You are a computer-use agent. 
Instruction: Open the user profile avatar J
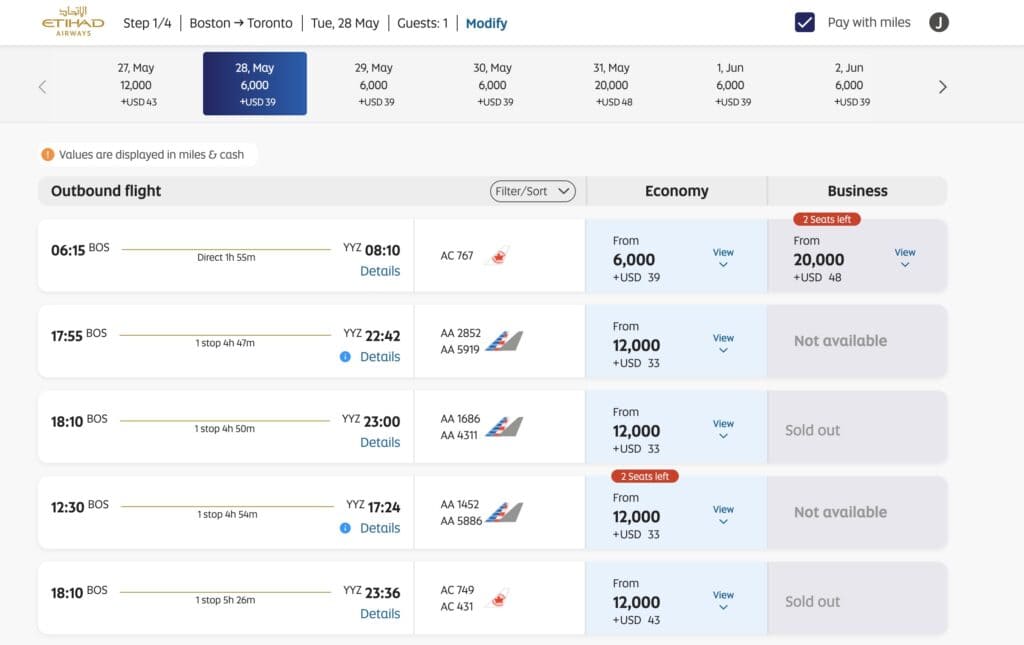938,23
